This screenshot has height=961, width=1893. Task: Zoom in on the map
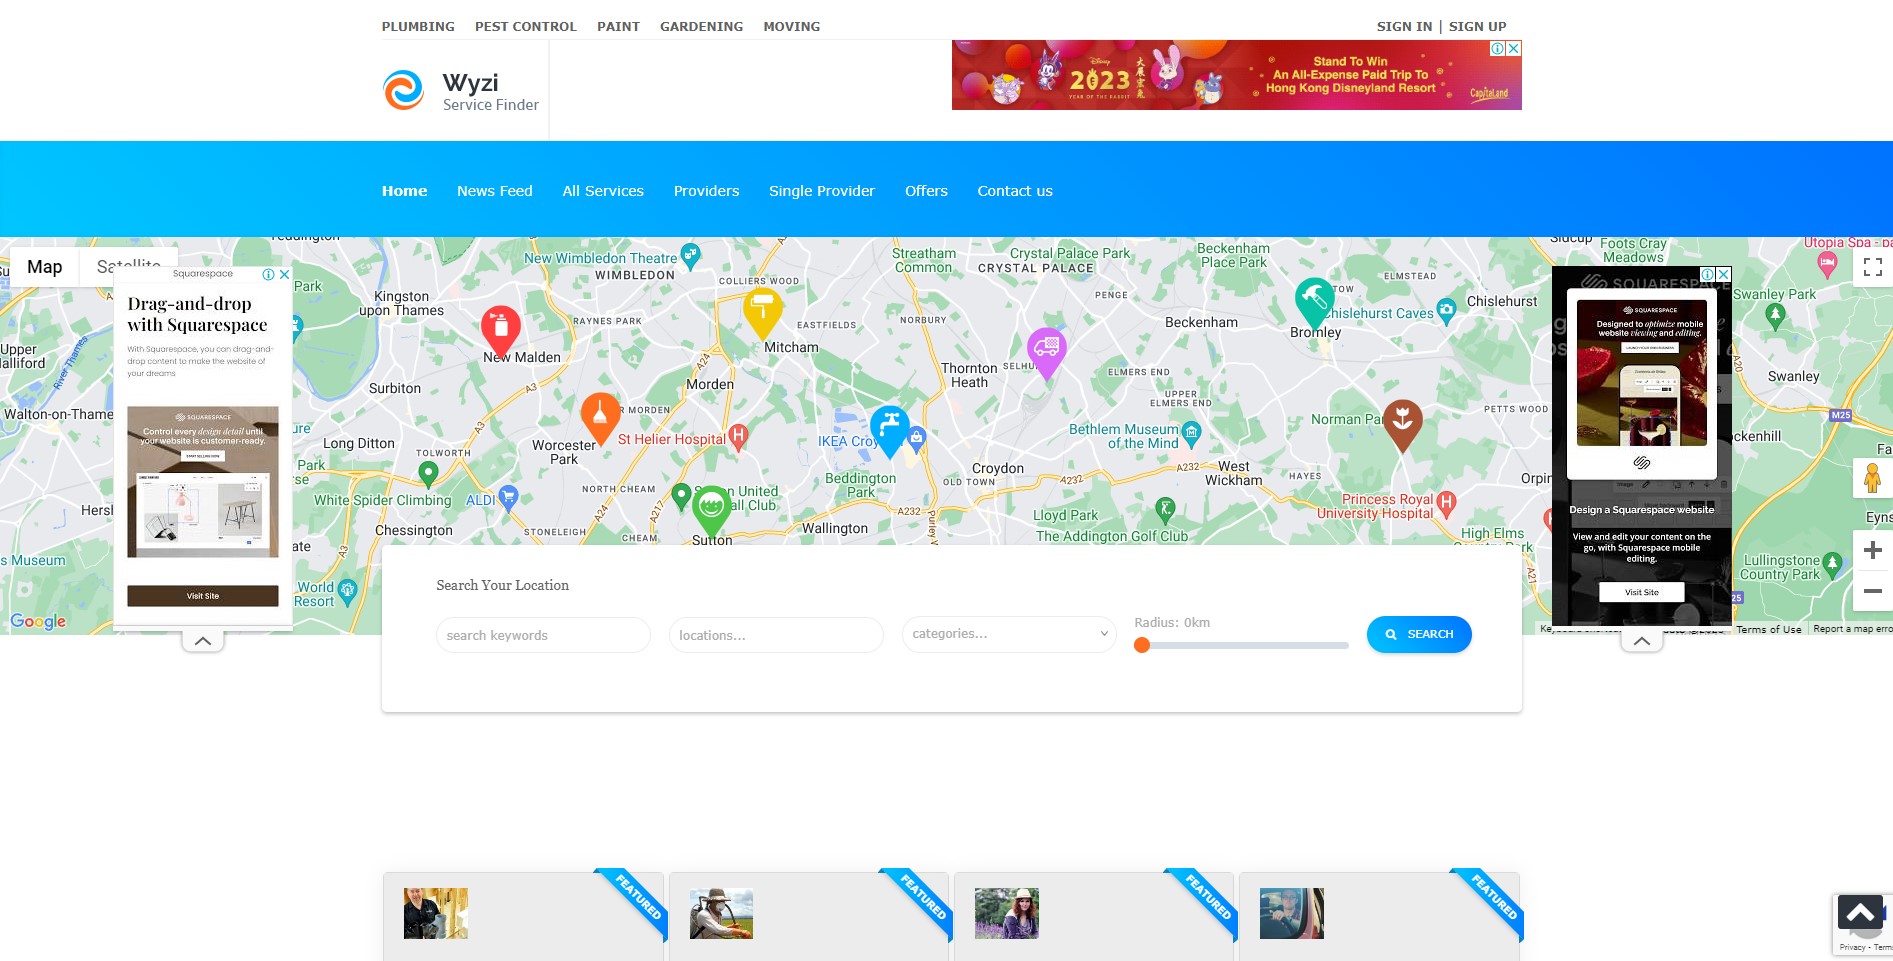coord(1873,550)
